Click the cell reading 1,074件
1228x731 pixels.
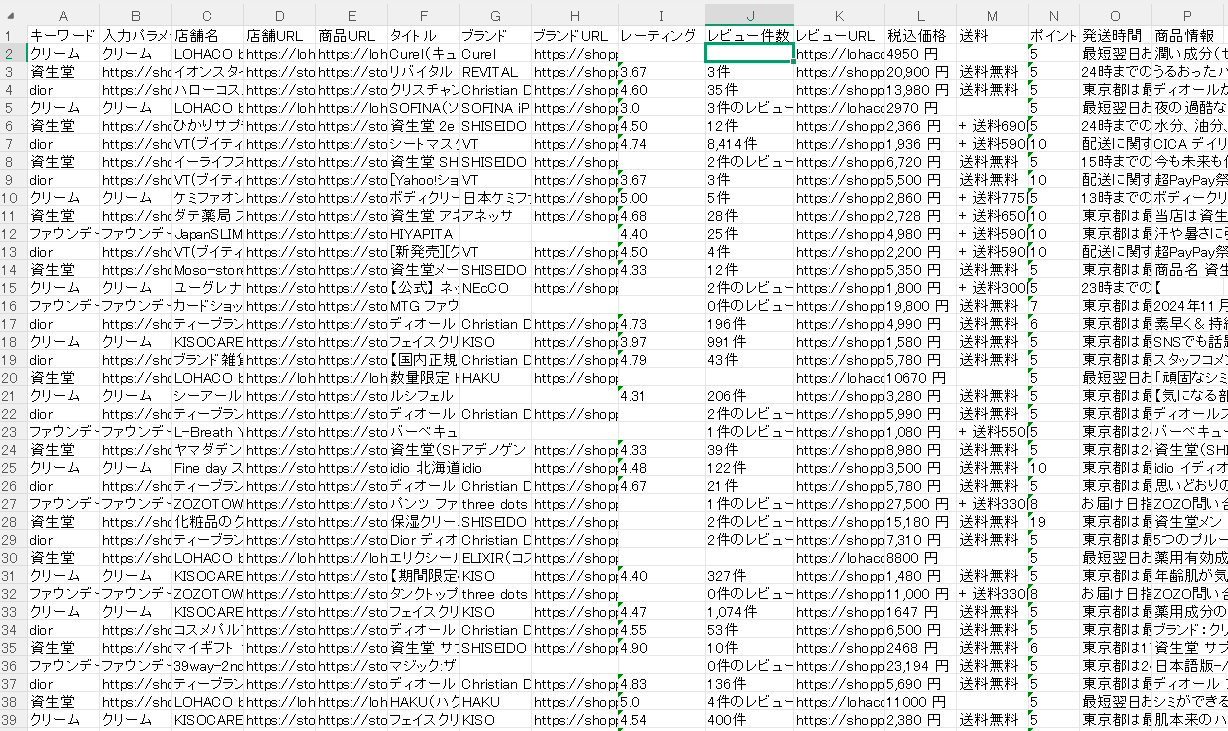[x=749, y=612]
